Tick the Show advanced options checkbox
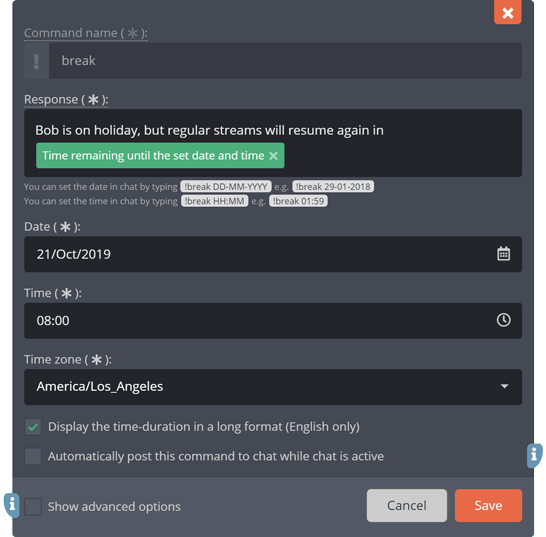 (x=33, y=506)
